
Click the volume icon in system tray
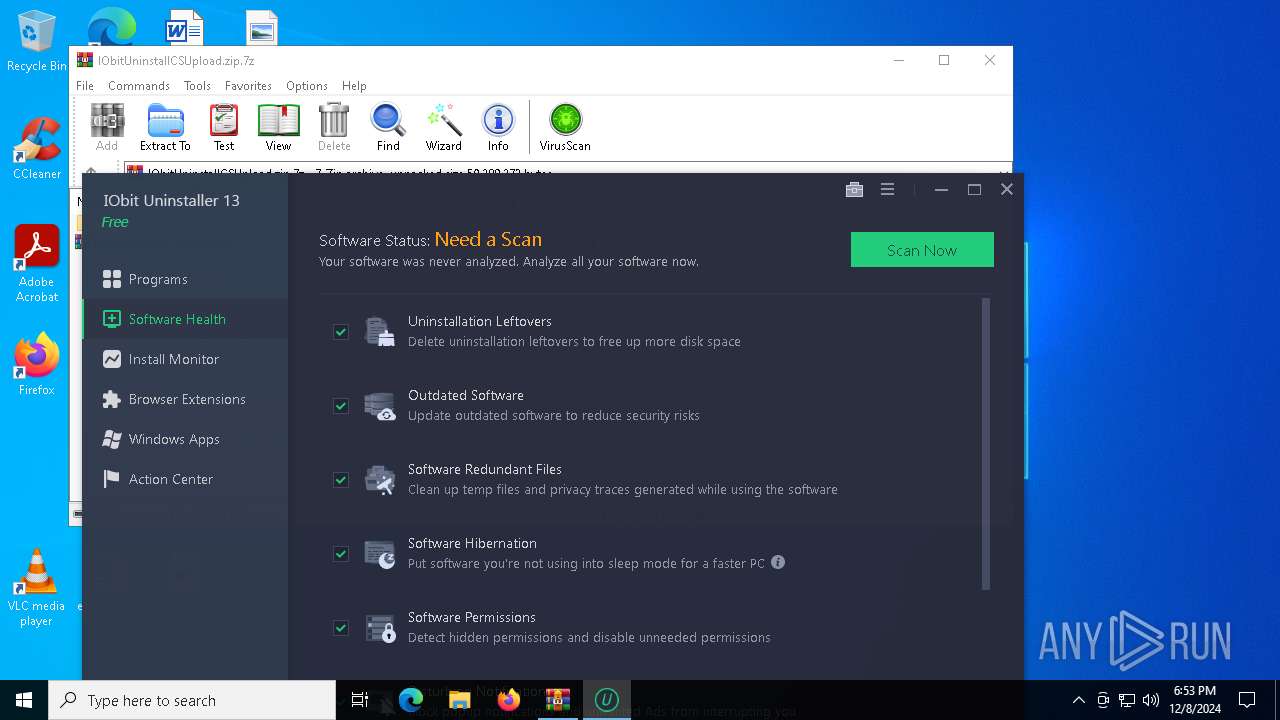pyautogui.click(x=1151, y=700)
